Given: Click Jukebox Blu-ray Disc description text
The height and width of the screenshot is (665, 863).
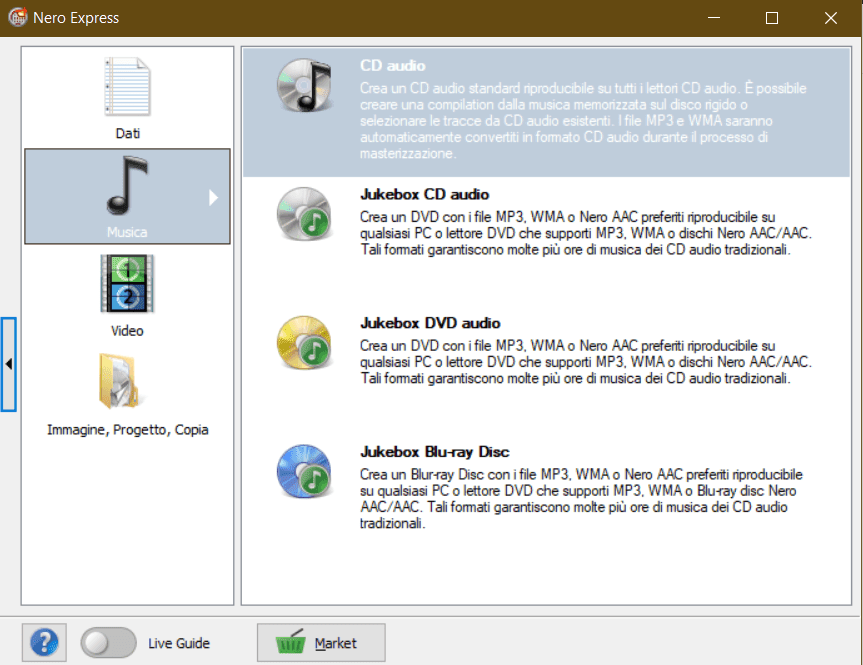Looking at the screenshot, I should (581, 499).
